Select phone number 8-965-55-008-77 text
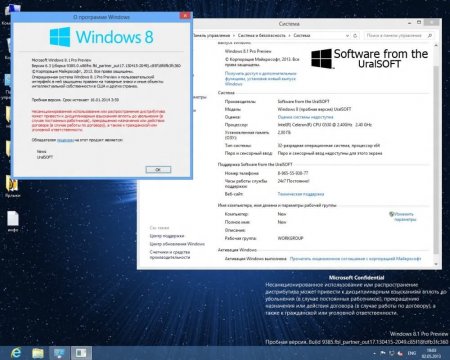The width and height of the screenshot is (450, 360). [x=293, y=173]
